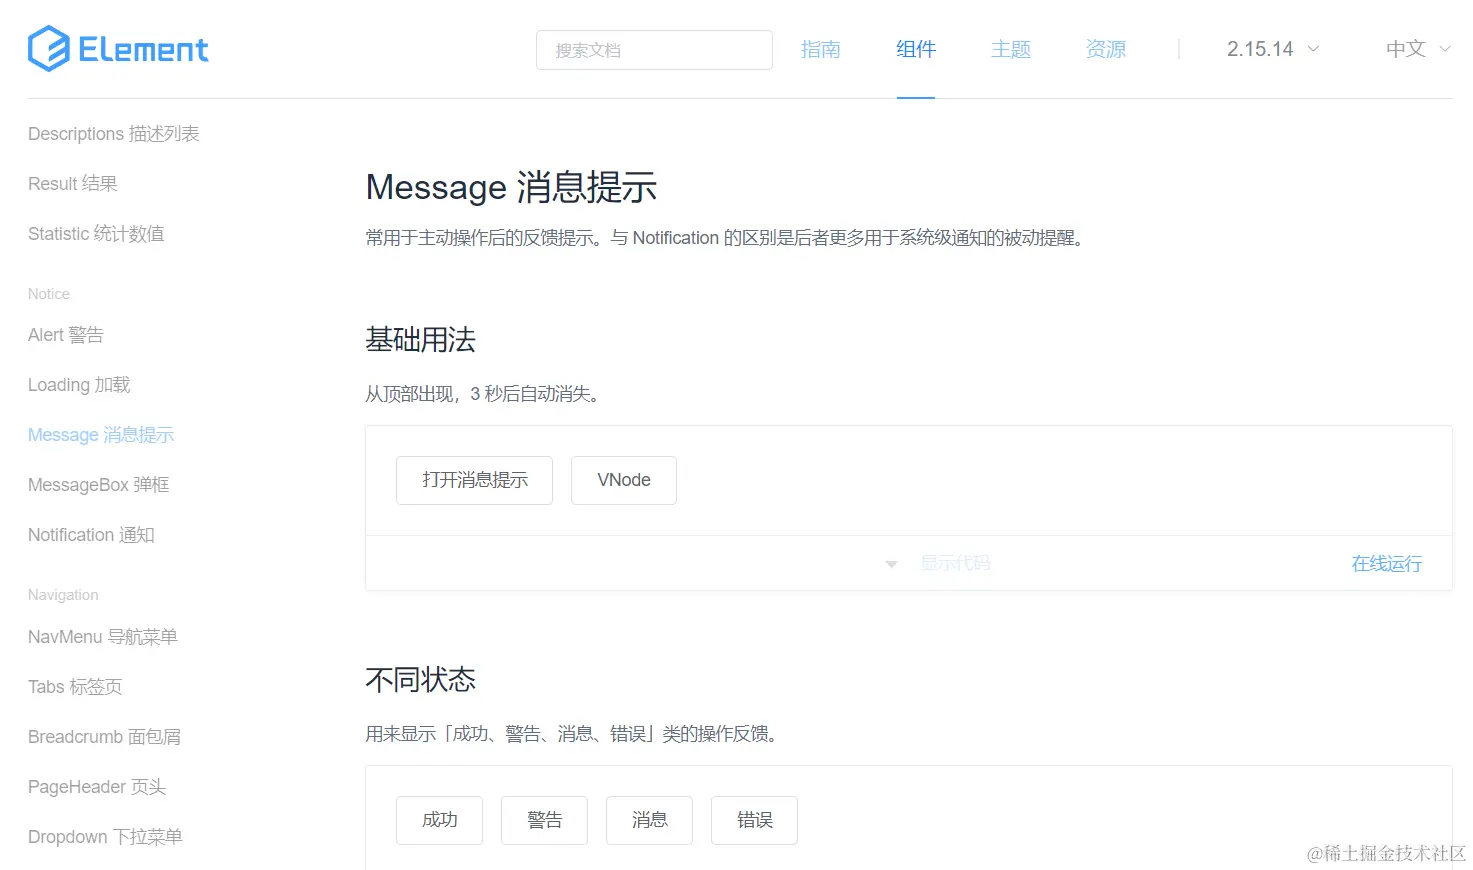Image resolution: width=1473 pixels, height=870 pixels.
Task: Click the VNode button
Action: pos(624,480)
